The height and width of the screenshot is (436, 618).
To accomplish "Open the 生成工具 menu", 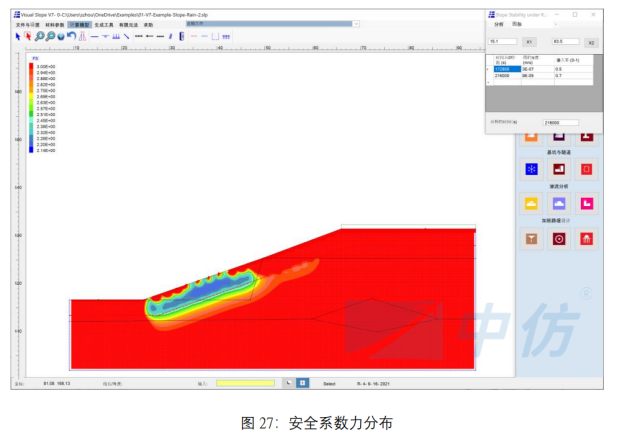I will [106, 23].
